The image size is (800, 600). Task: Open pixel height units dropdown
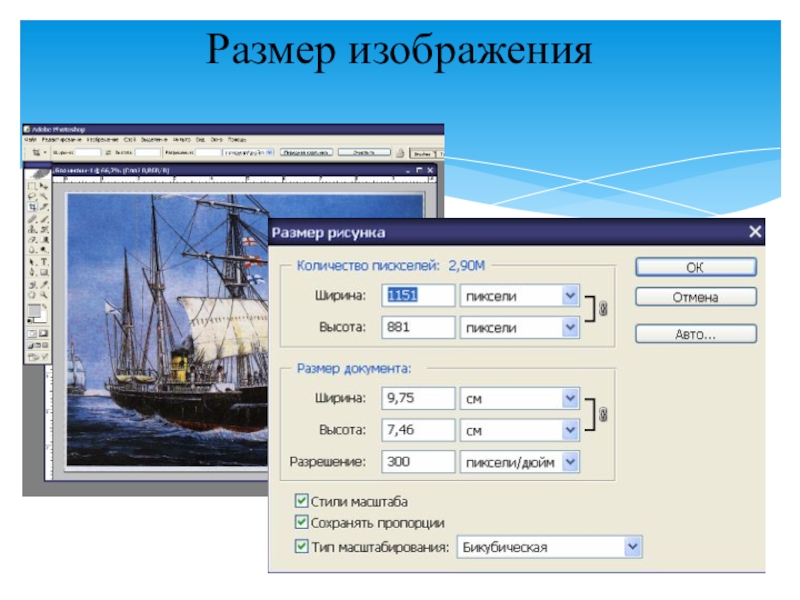point(570,327)
